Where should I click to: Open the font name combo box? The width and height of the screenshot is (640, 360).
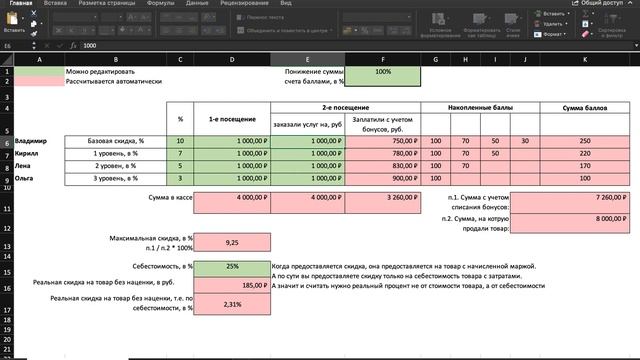point(76,17)
